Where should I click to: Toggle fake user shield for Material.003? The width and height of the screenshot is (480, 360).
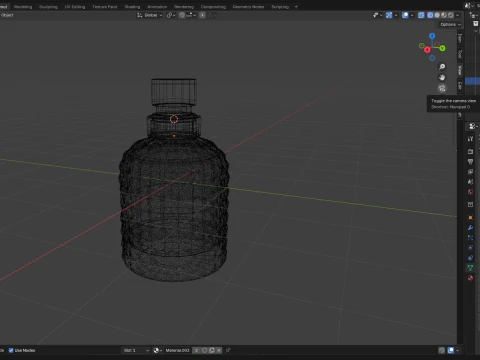click(x=205, y=350)
